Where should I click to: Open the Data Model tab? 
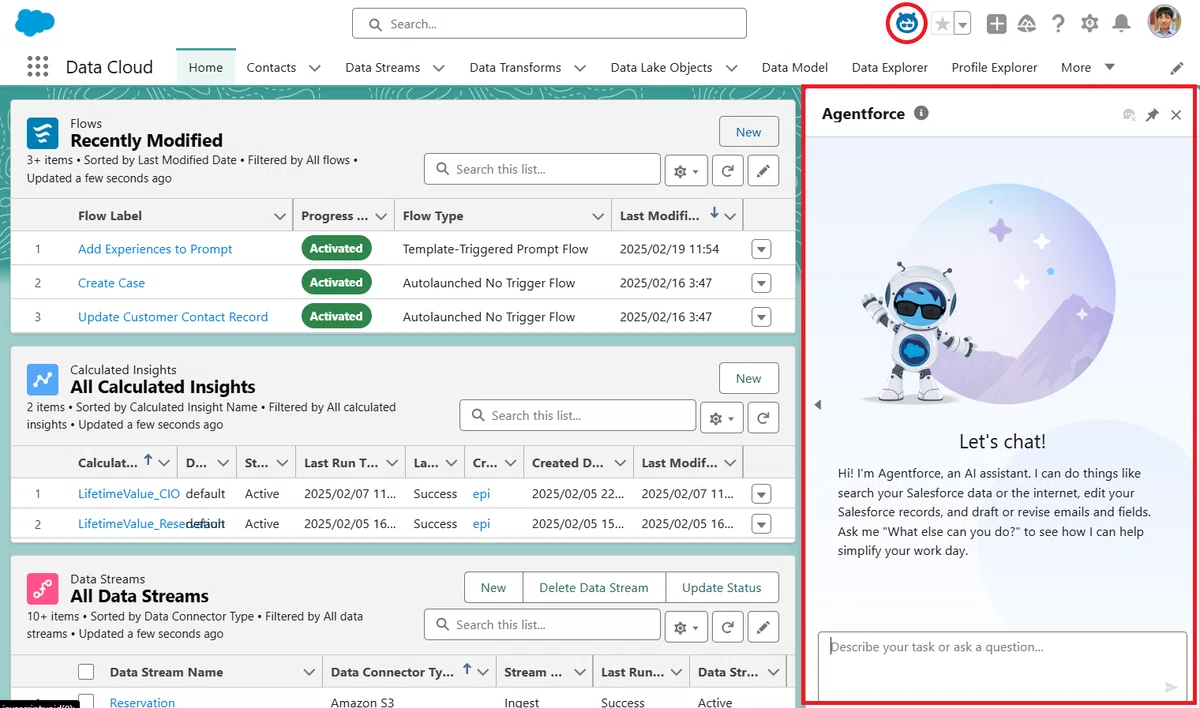[x=795, y=67]
